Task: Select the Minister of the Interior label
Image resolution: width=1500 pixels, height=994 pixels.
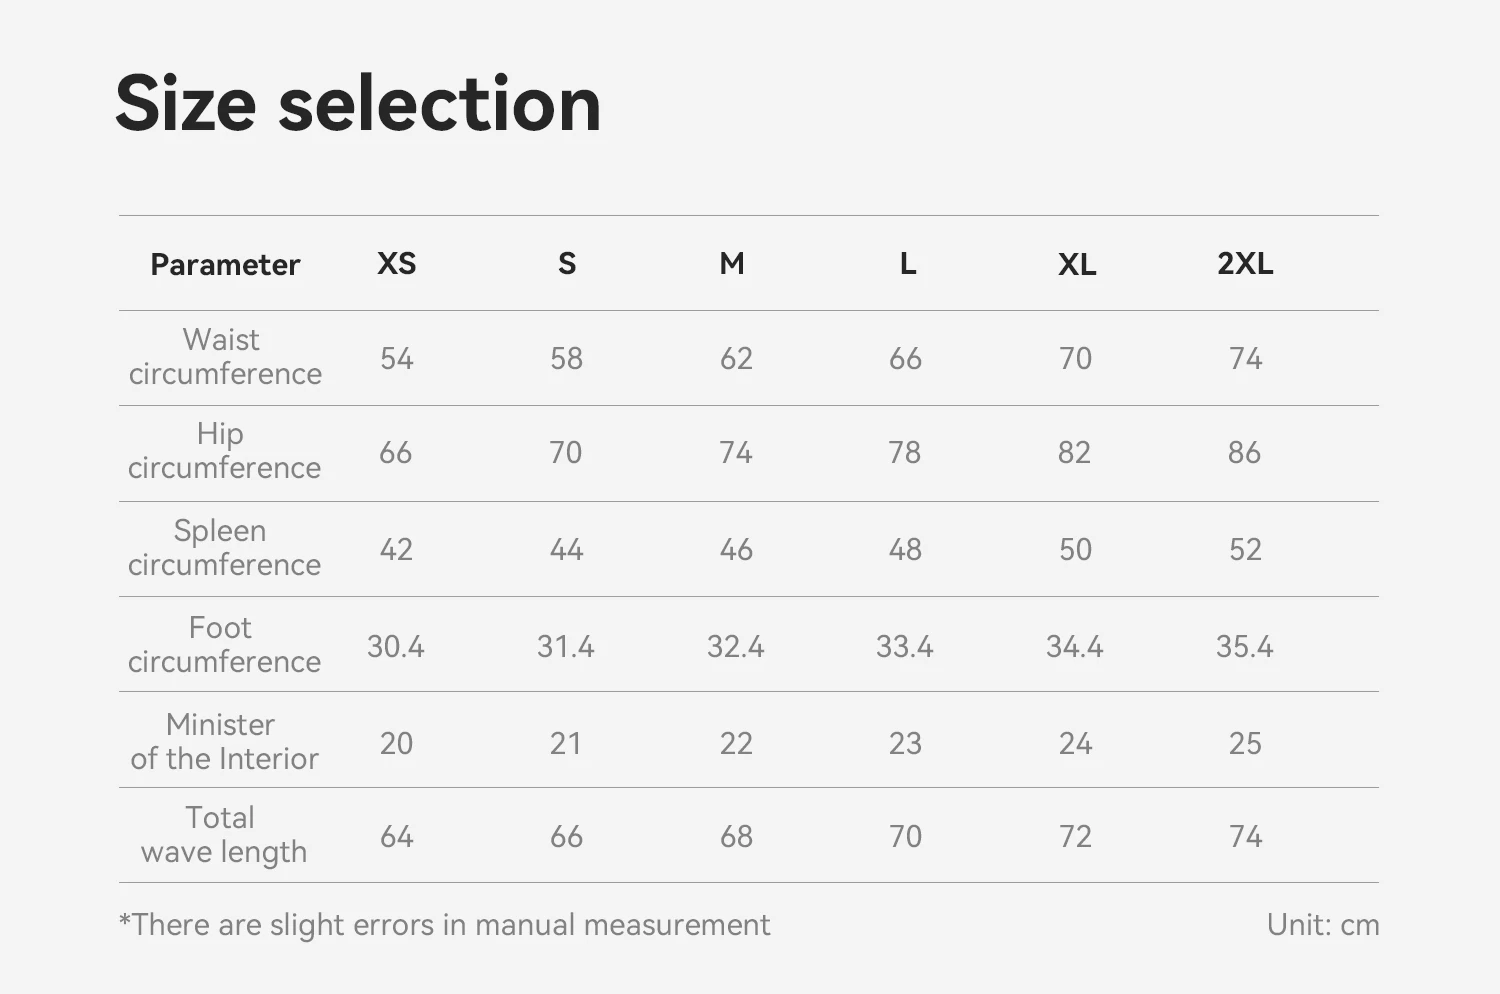Action: pos(224,741)
